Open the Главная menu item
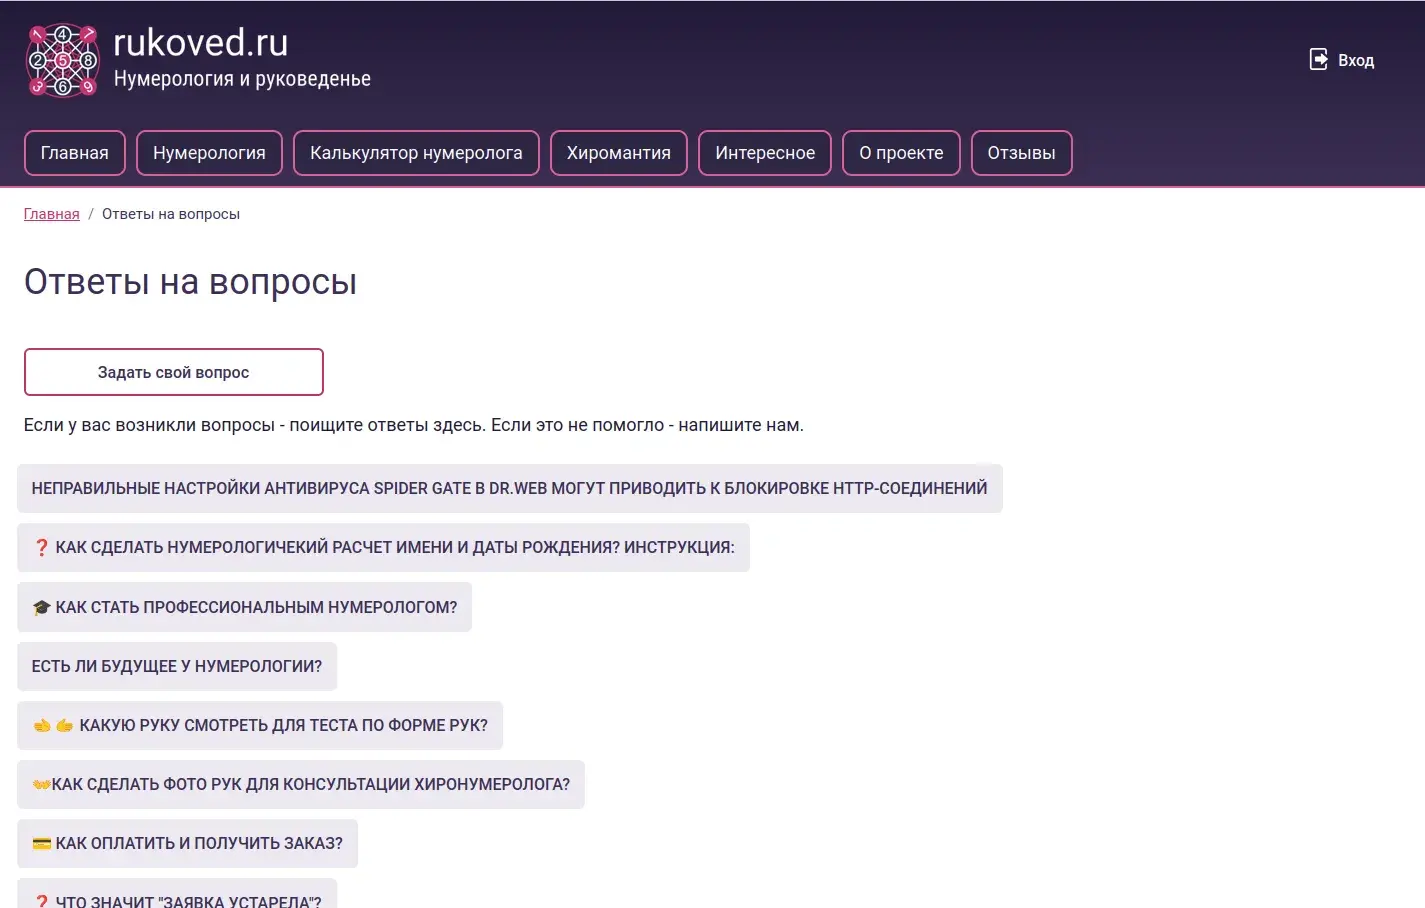 (x=75, y=153)
